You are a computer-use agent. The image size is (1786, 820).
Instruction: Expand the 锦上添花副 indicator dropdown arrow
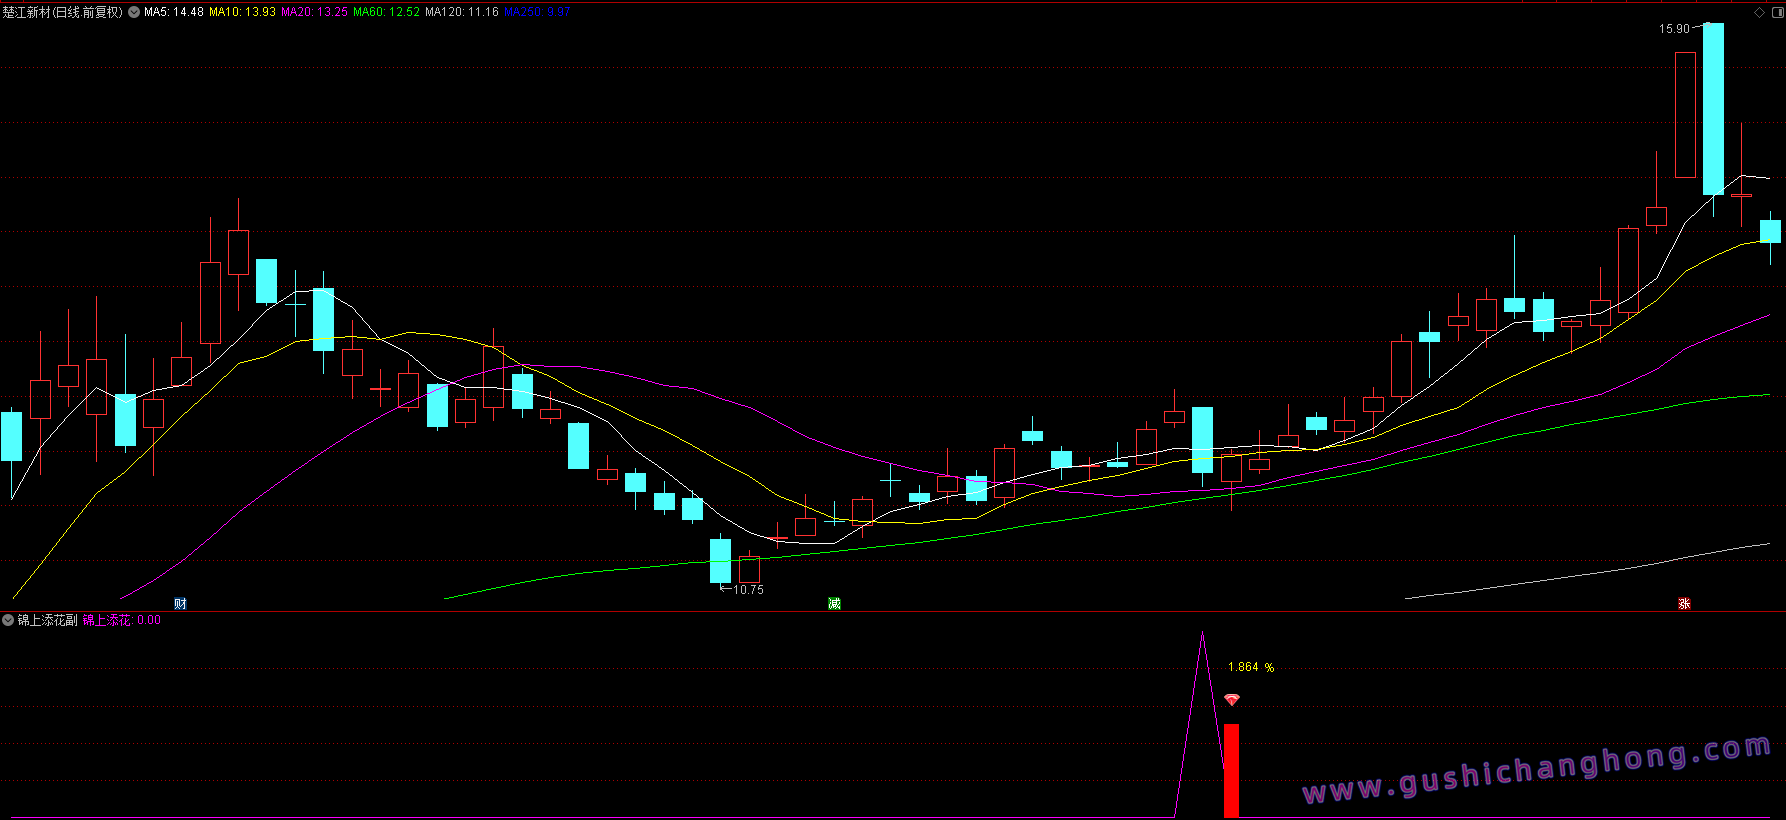click(x=8, y=621)
